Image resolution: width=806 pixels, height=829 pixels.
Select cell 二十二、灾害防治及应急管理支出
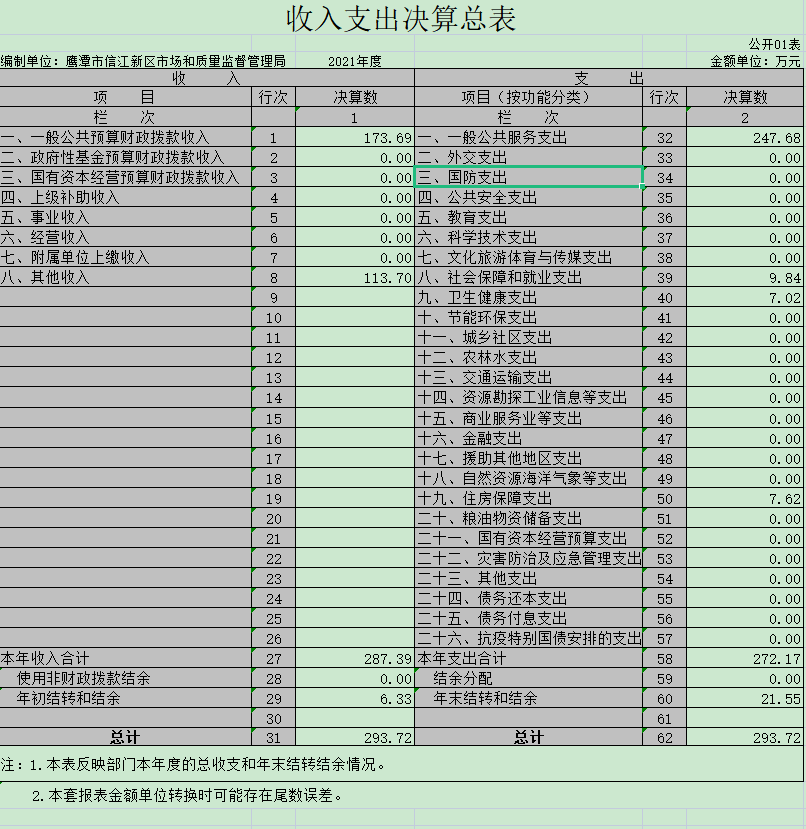pyautogui.click(x=528, y=559)
